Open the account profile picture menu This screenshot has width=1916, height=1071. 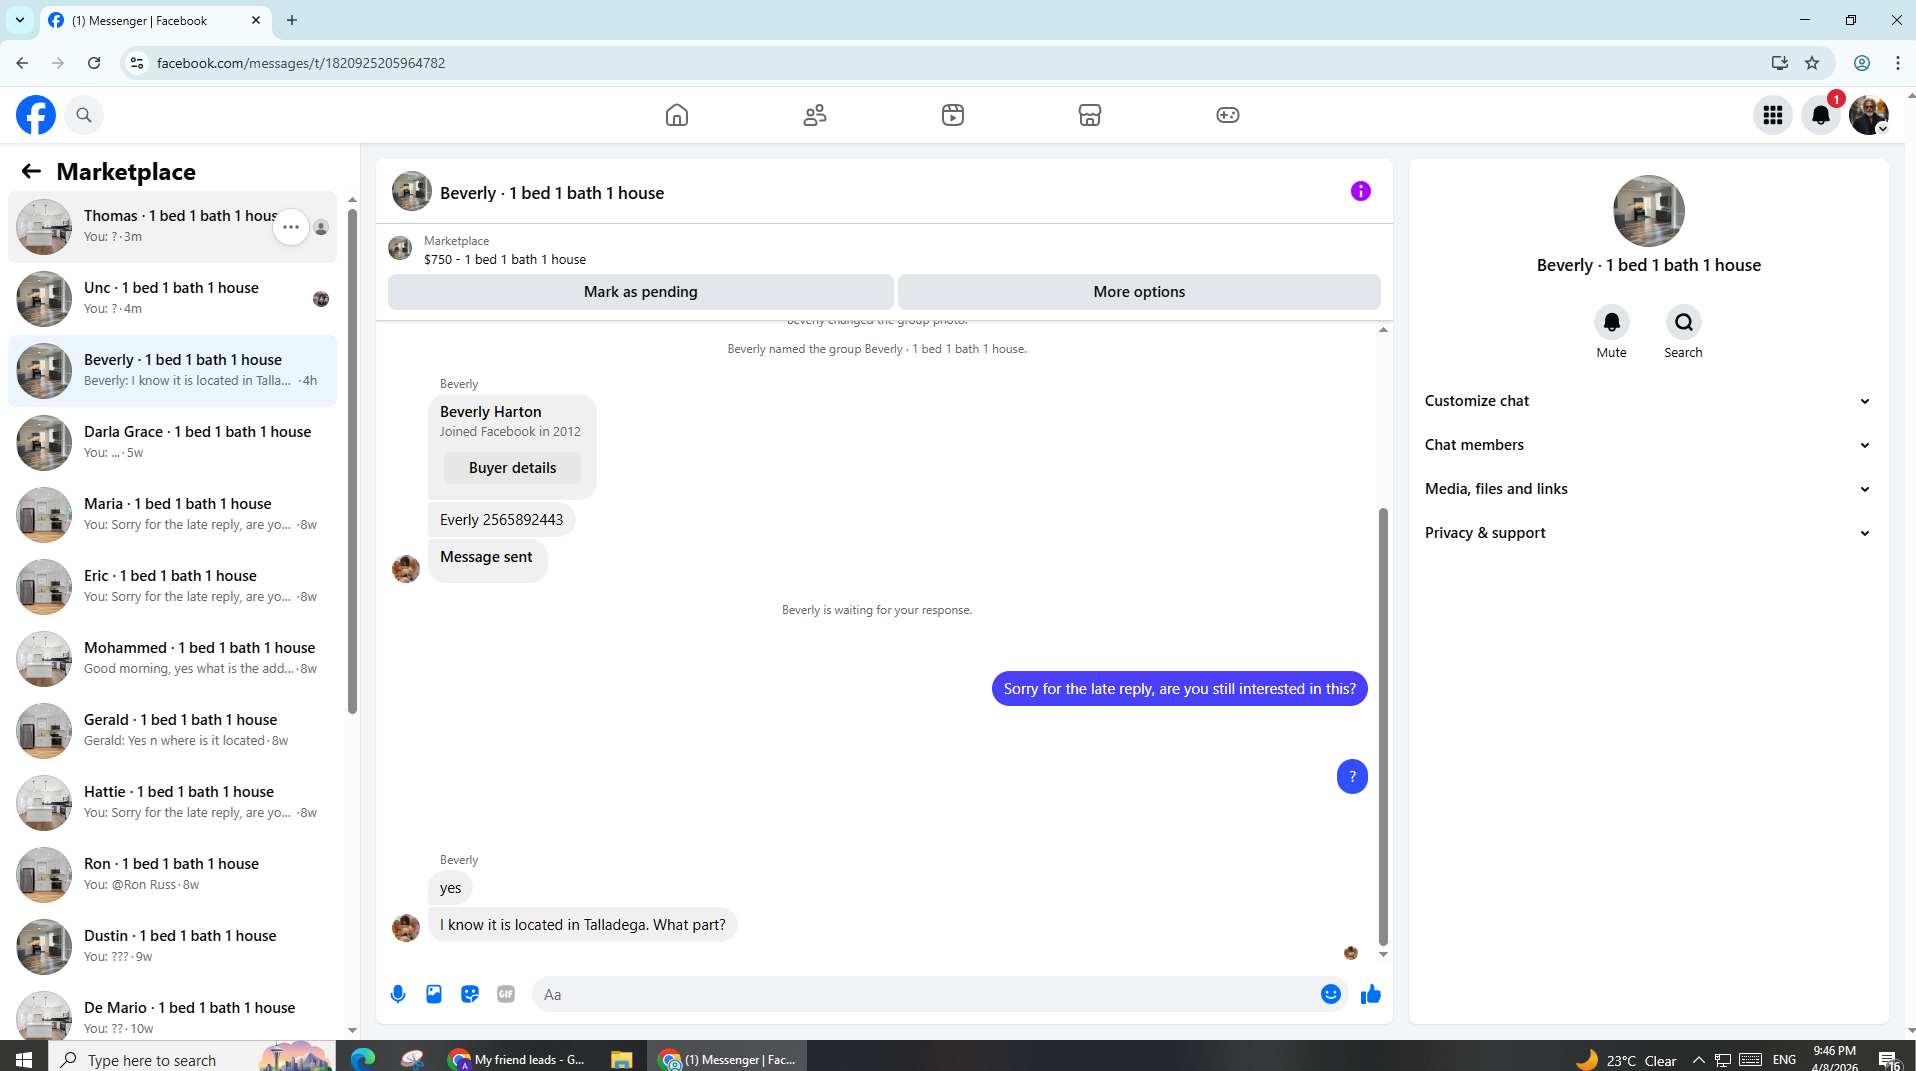tap(1869, 115)
